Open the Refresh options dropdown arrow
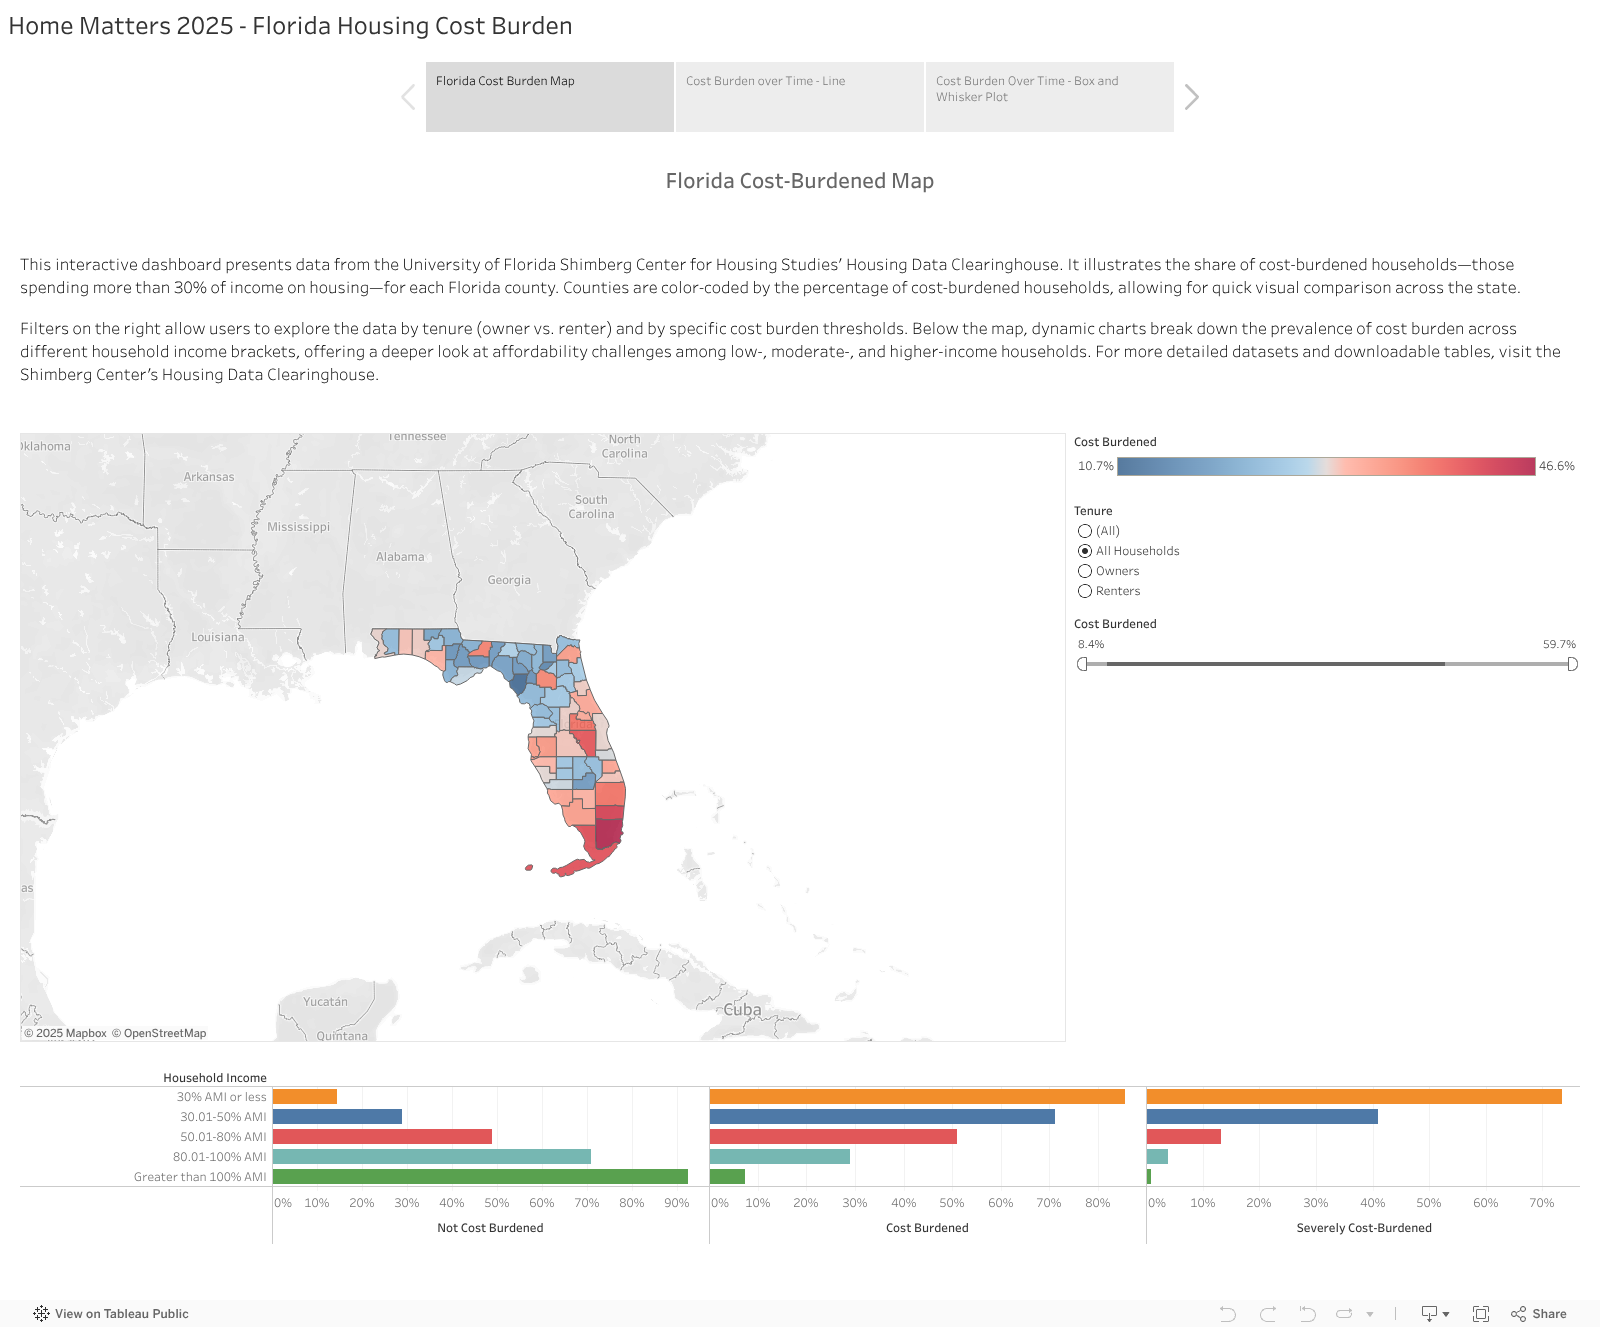The width and height of the screenshot is (1600, 1327). (x=1368, y=1313)
